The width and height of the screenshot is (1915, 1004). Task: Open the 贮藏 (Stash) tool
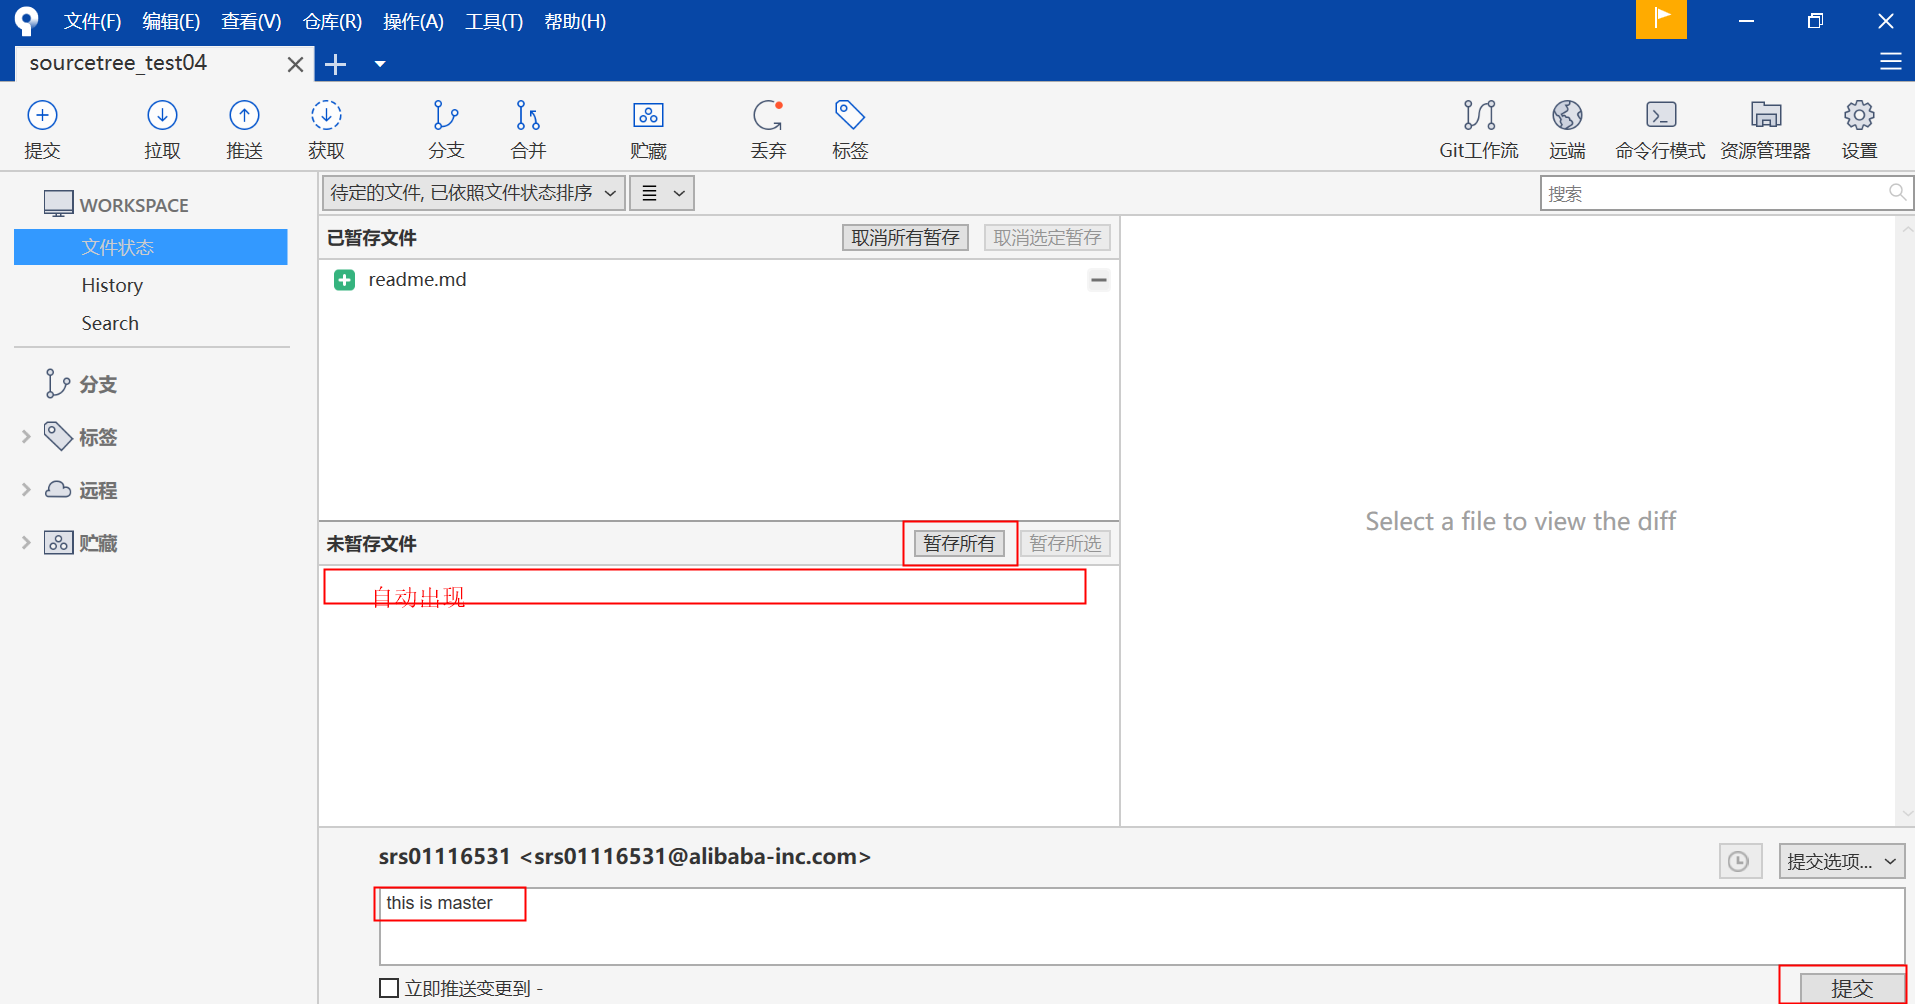647,128
